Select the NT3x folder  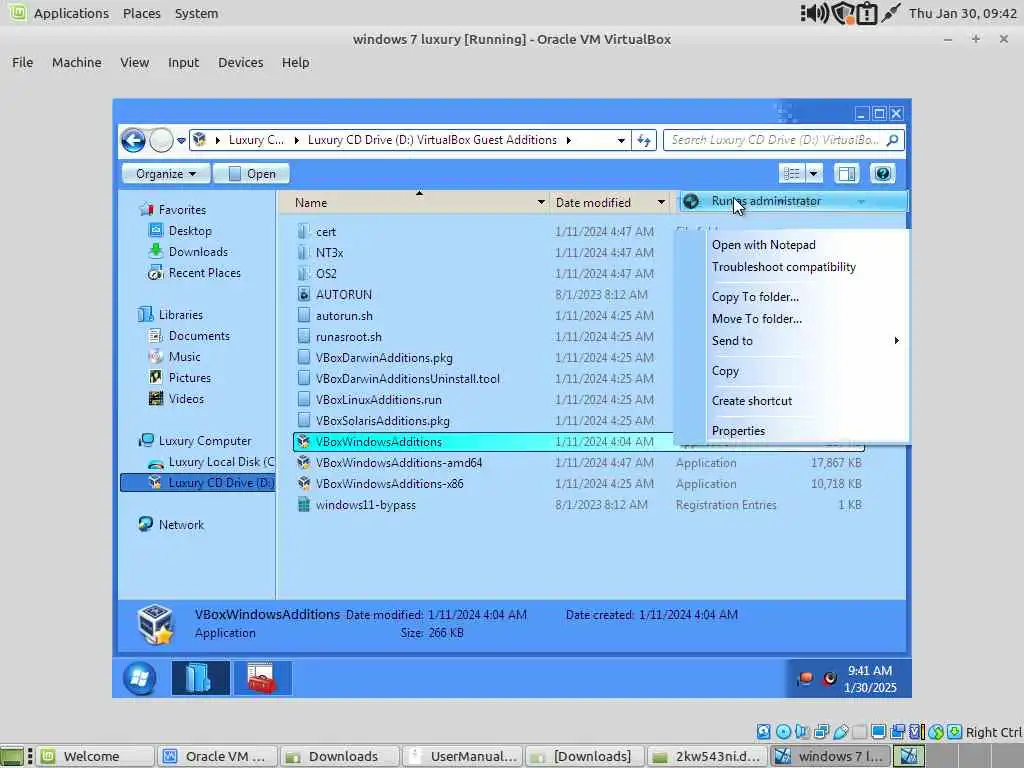point(329,253)
